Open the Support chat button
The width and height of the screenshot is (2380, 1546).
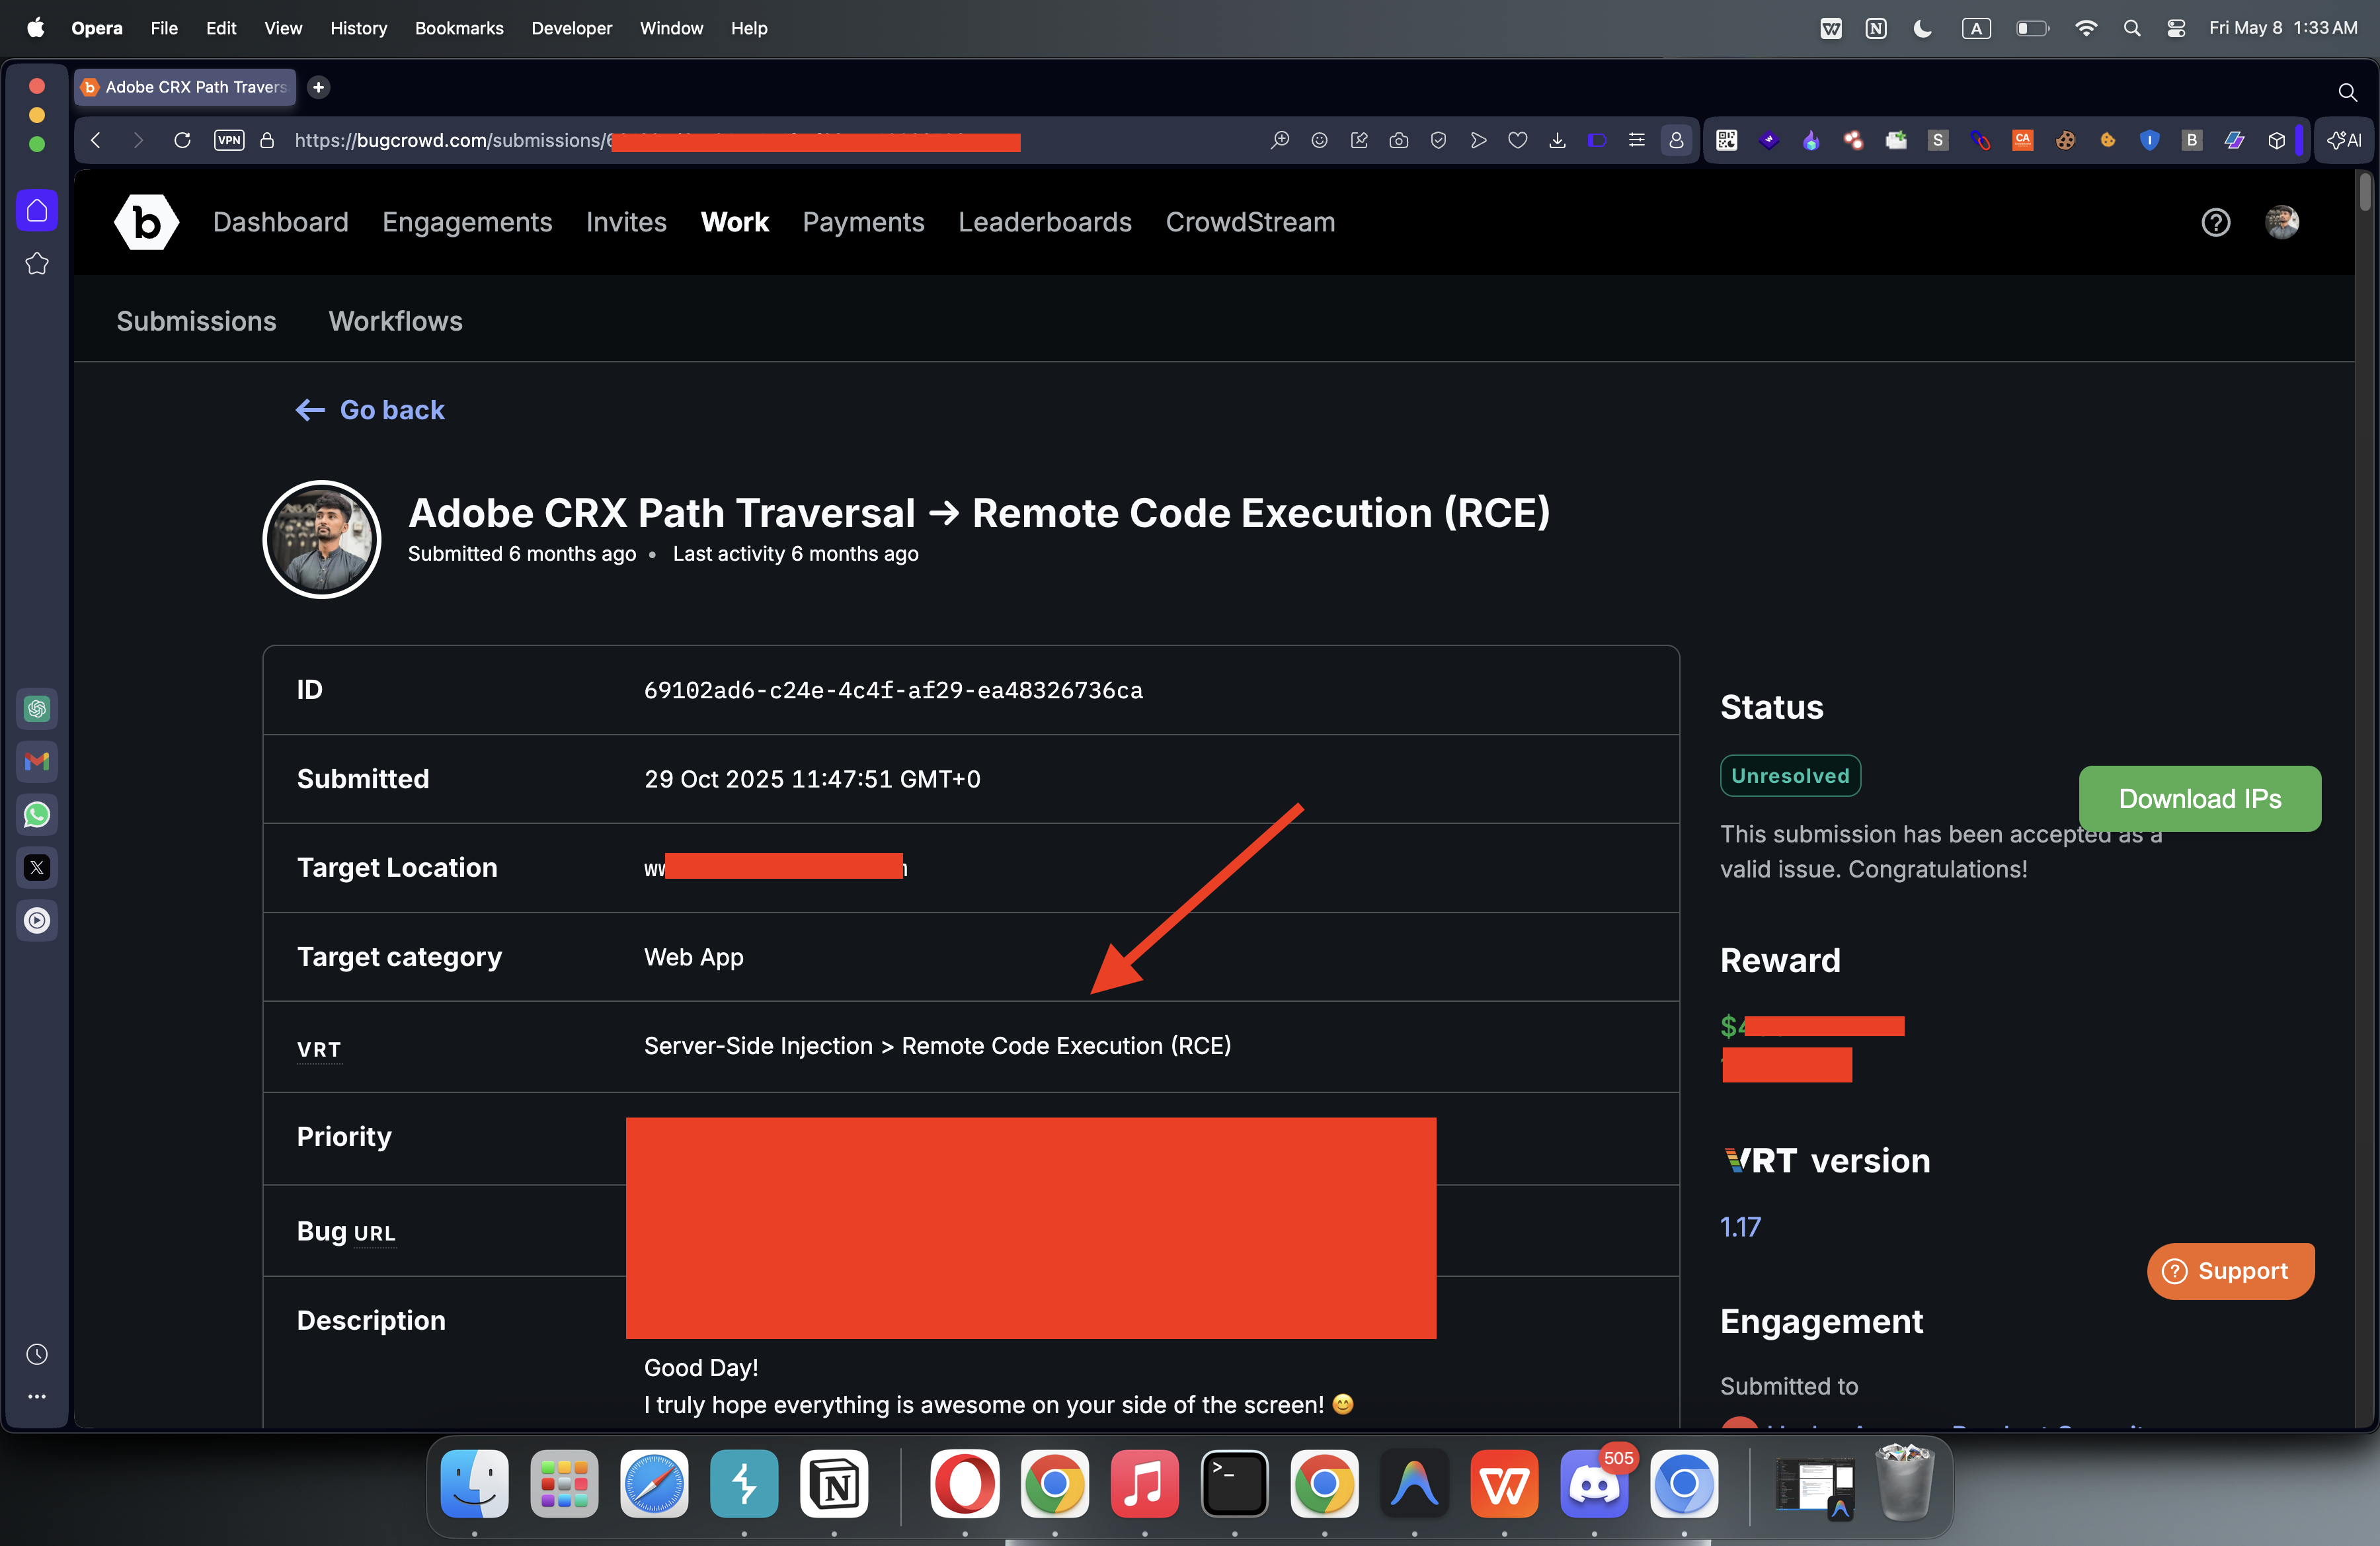2230,1271
